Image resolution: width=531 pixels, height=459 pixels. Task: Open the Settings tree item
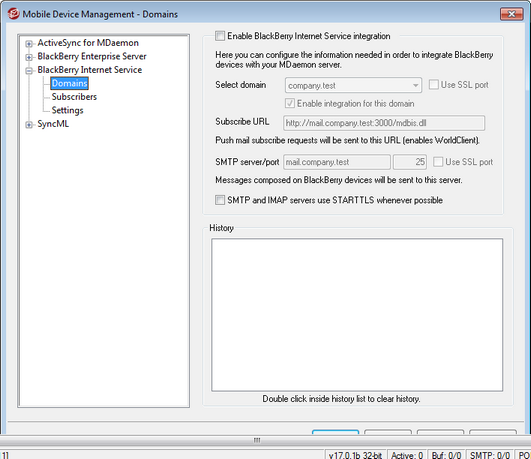67,110
